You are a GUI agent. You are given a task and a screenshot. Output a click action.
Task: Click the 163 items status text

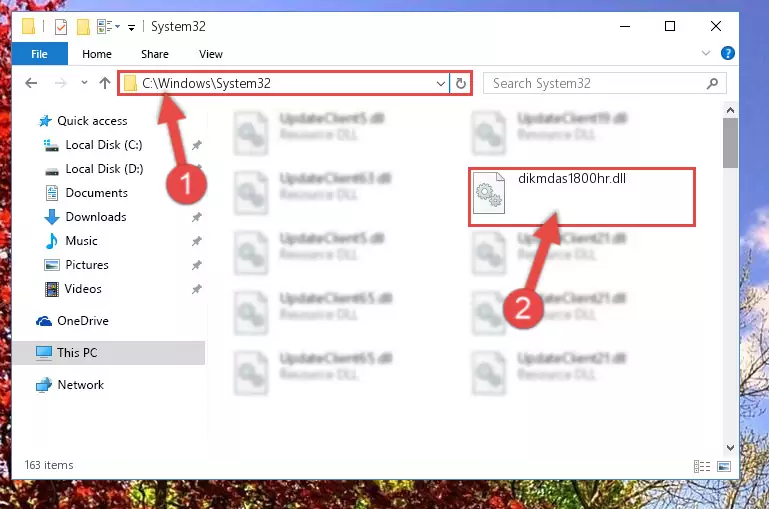tap(49, 465)
